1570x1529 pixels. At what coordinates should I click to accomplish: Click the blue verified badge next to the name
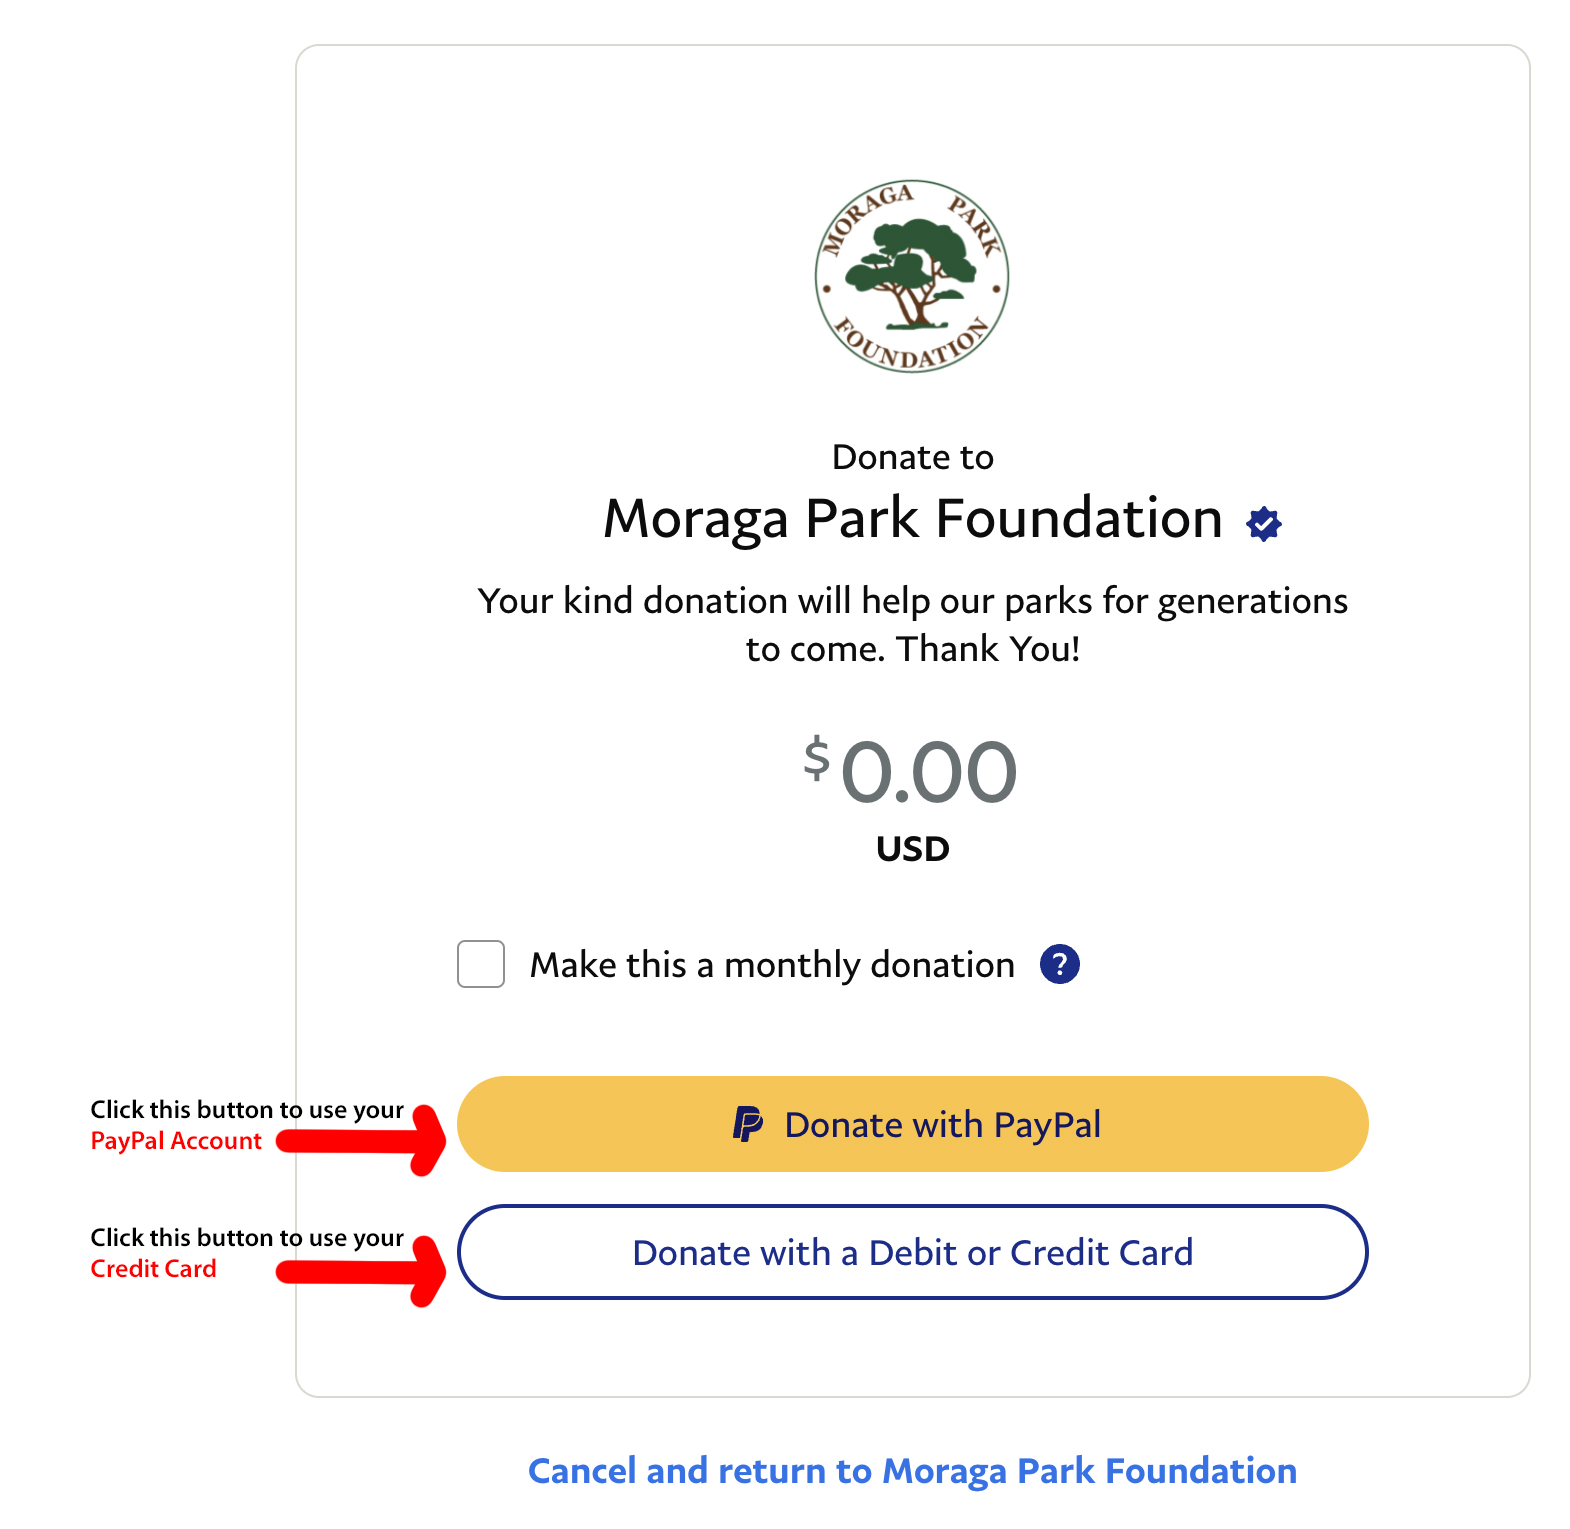tap(1263, 522)
